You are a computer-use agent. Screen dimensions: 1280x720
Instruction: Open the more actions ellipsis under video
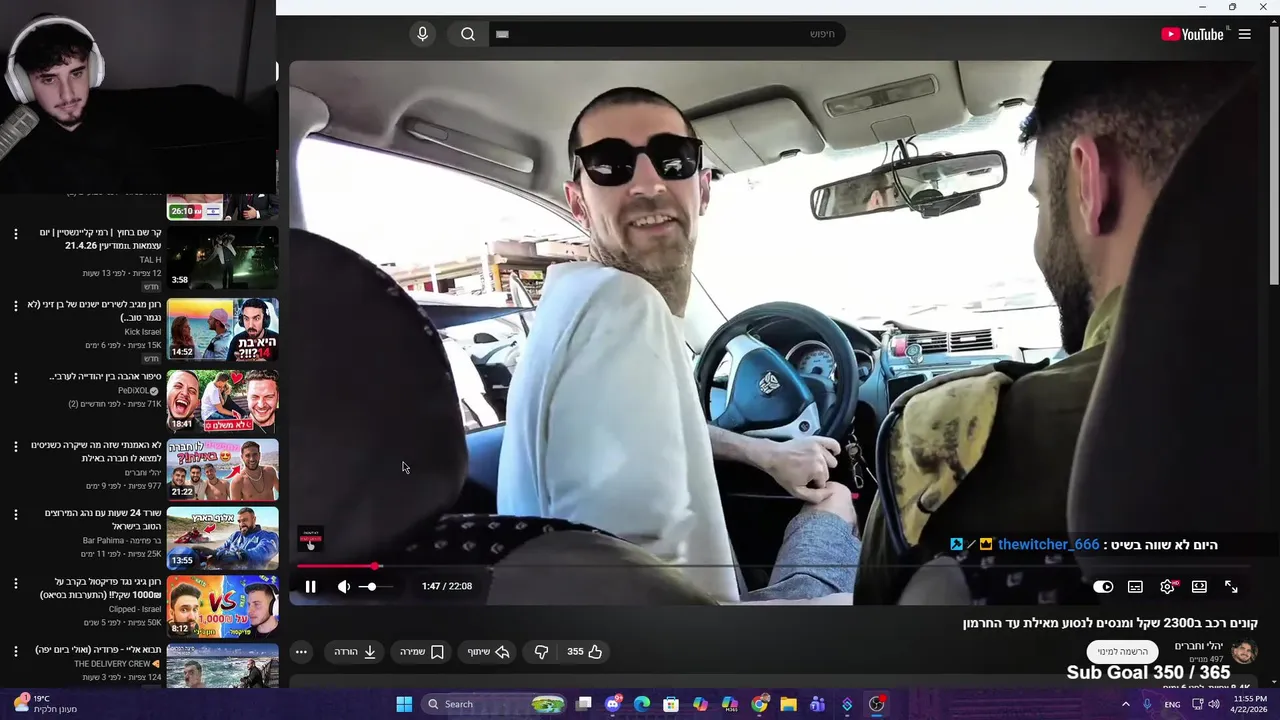[x=301, y=652]
